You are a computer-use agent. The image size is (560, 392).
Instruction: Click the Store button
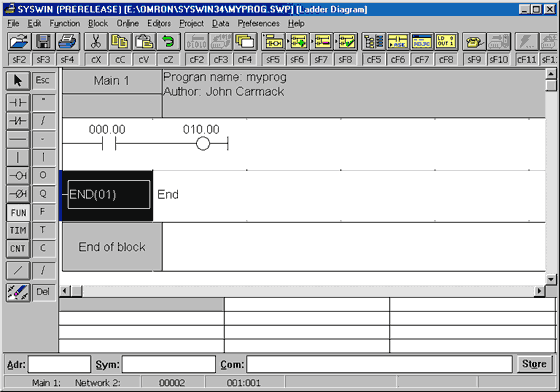point(534,364)
